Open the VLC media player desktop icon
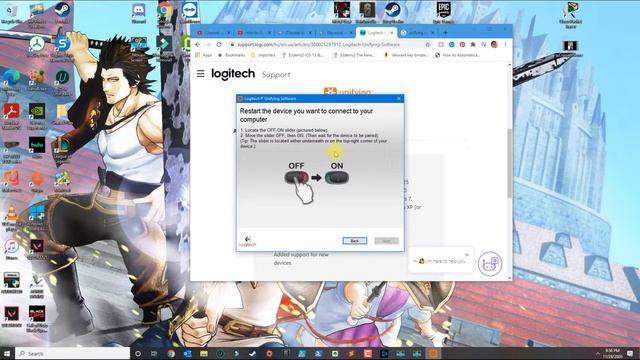The width and height of the screenshot is (640, 360). (x=11, y=218)
